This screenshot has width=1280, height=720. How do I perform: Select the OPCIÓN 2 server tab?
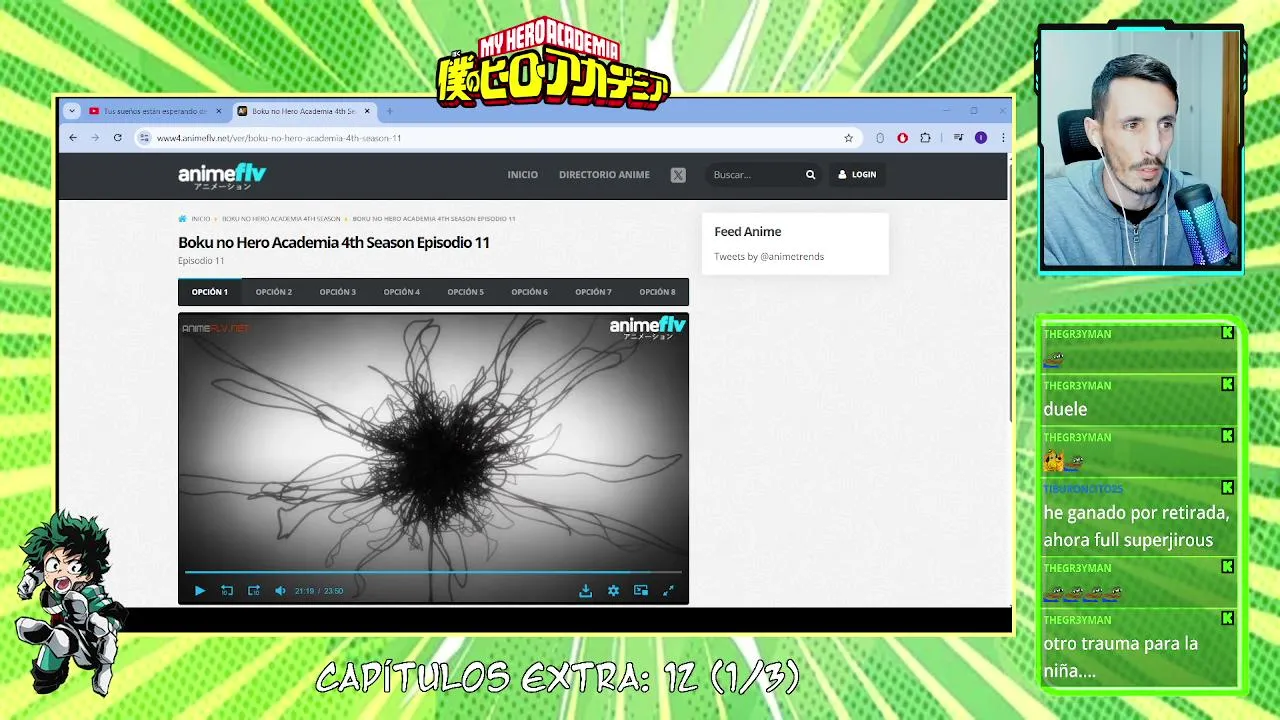[274, 292]
